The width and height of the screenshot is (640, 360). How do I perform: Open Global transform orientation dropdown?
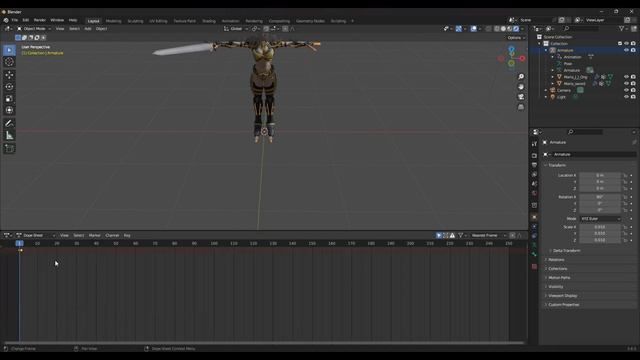pyautogui.click(x=236, y=29)
